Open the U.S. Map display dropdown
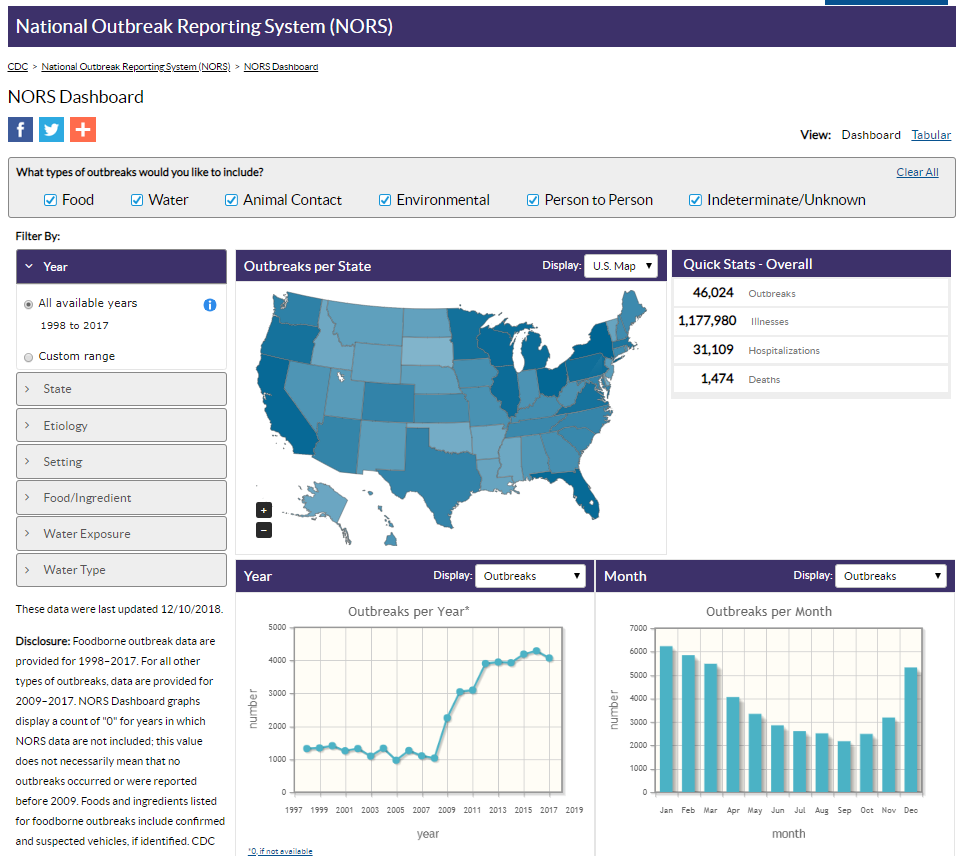 click(x=621, y=266)
